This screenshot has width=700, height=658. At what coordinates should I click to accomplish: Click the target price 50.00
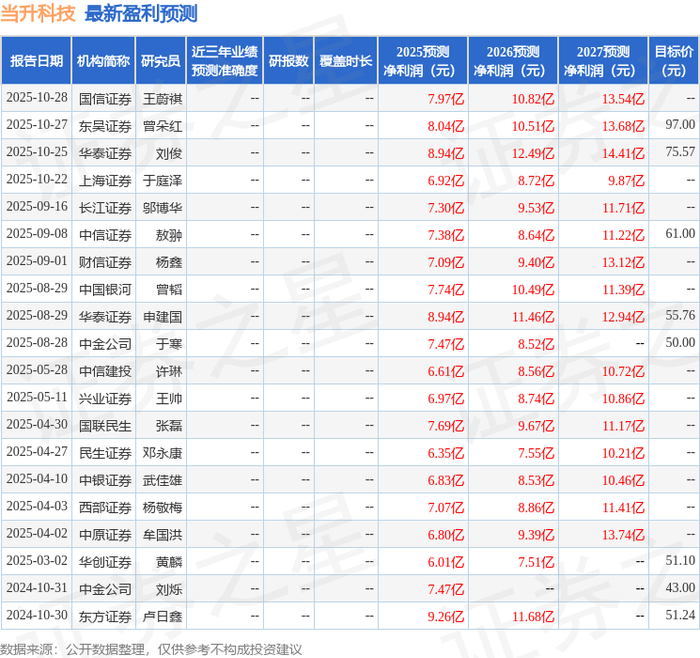(x=680, y=342)
